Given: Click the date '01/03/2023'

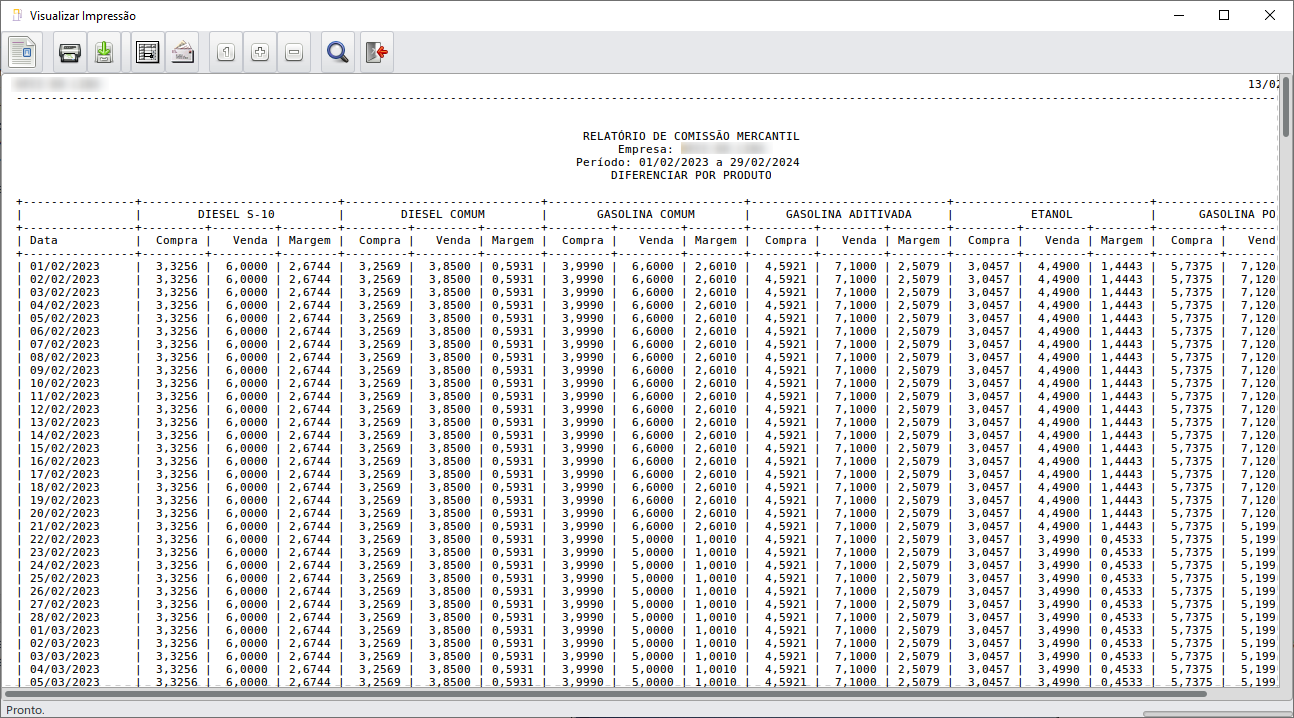Looking at the screenshot, I should click(x=65, y=630).
